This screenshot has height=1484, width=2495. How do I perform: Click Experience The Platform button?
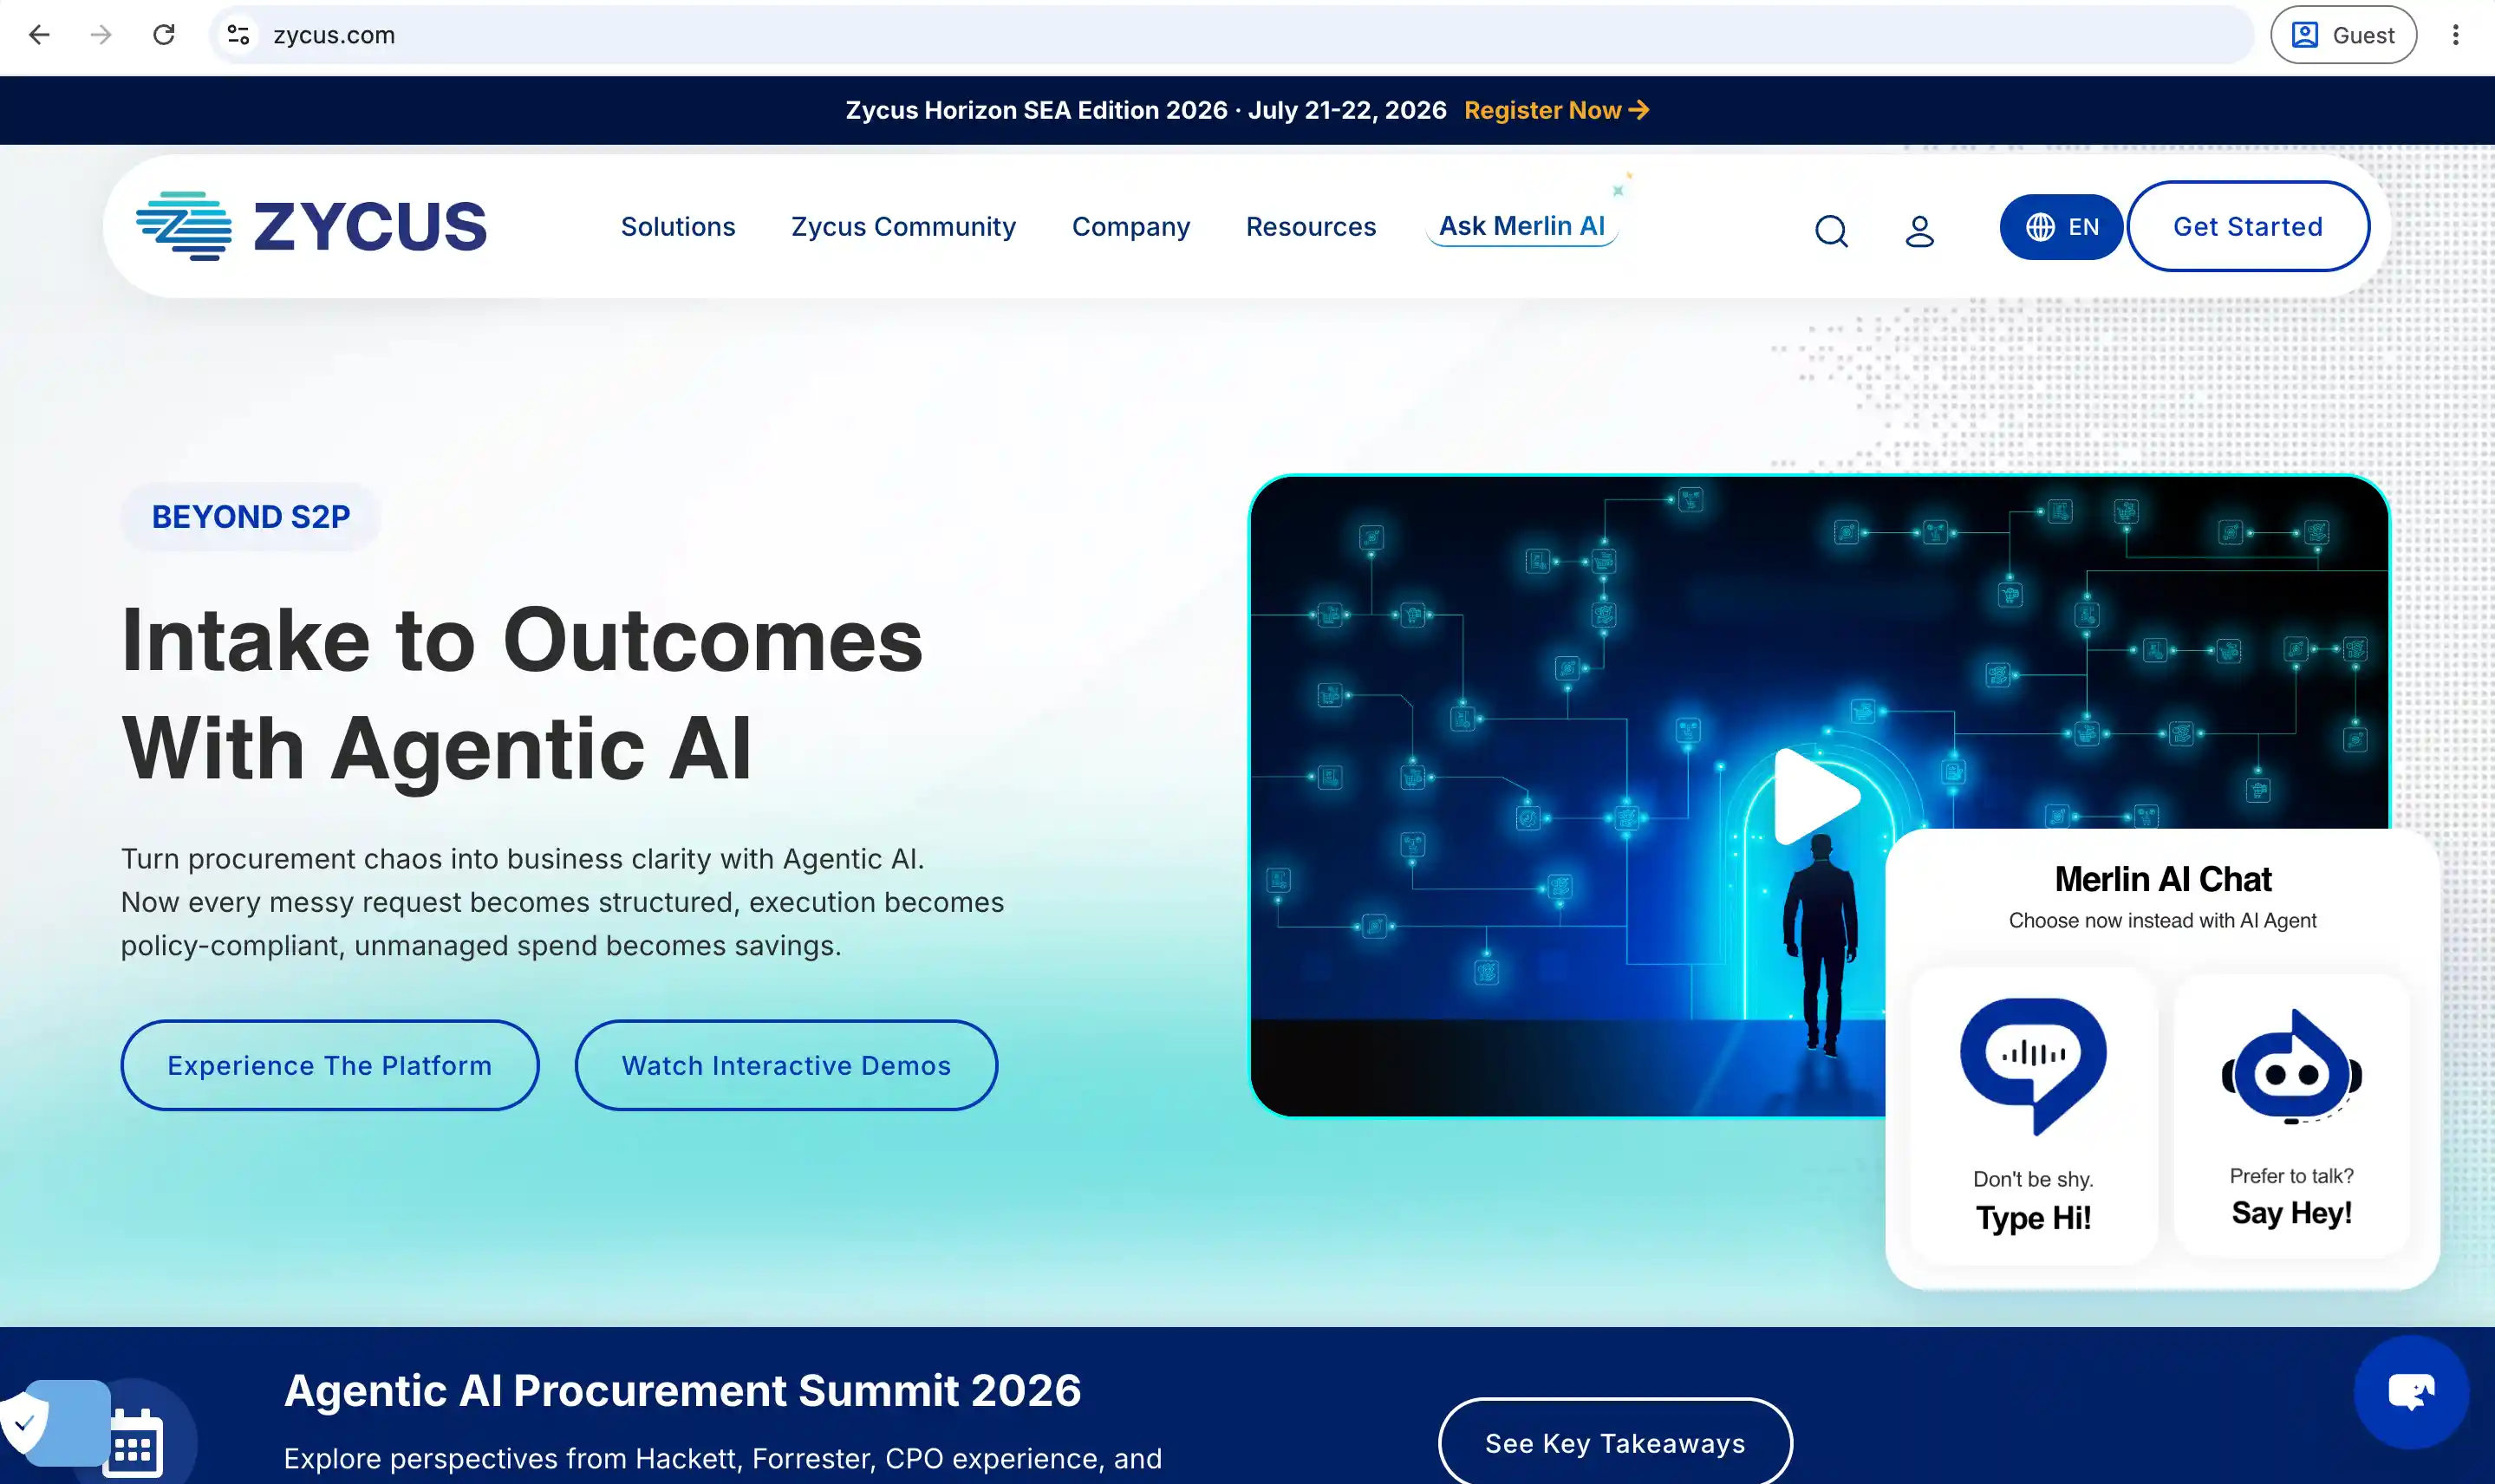[330, 1065]
